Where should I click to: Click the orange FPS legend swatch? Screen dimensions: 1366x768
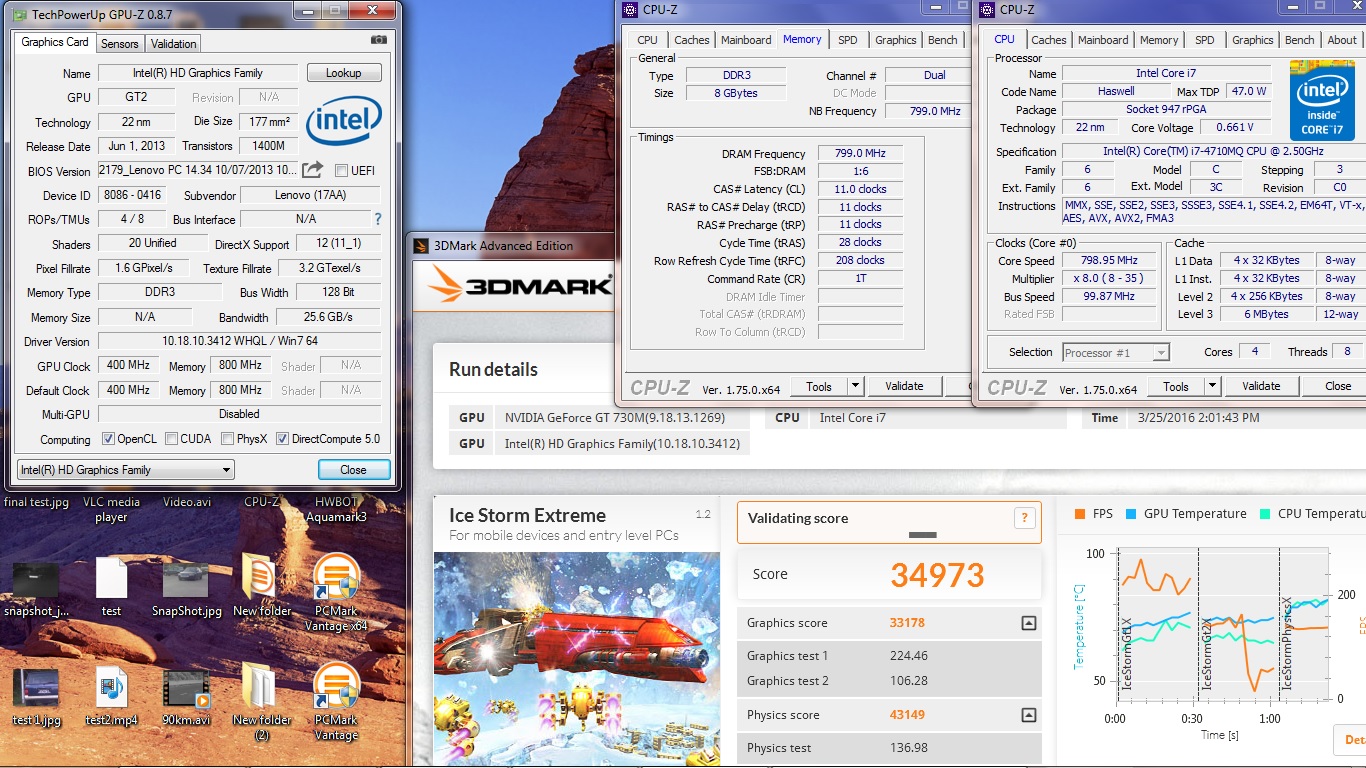click(x=1080, y=514)
